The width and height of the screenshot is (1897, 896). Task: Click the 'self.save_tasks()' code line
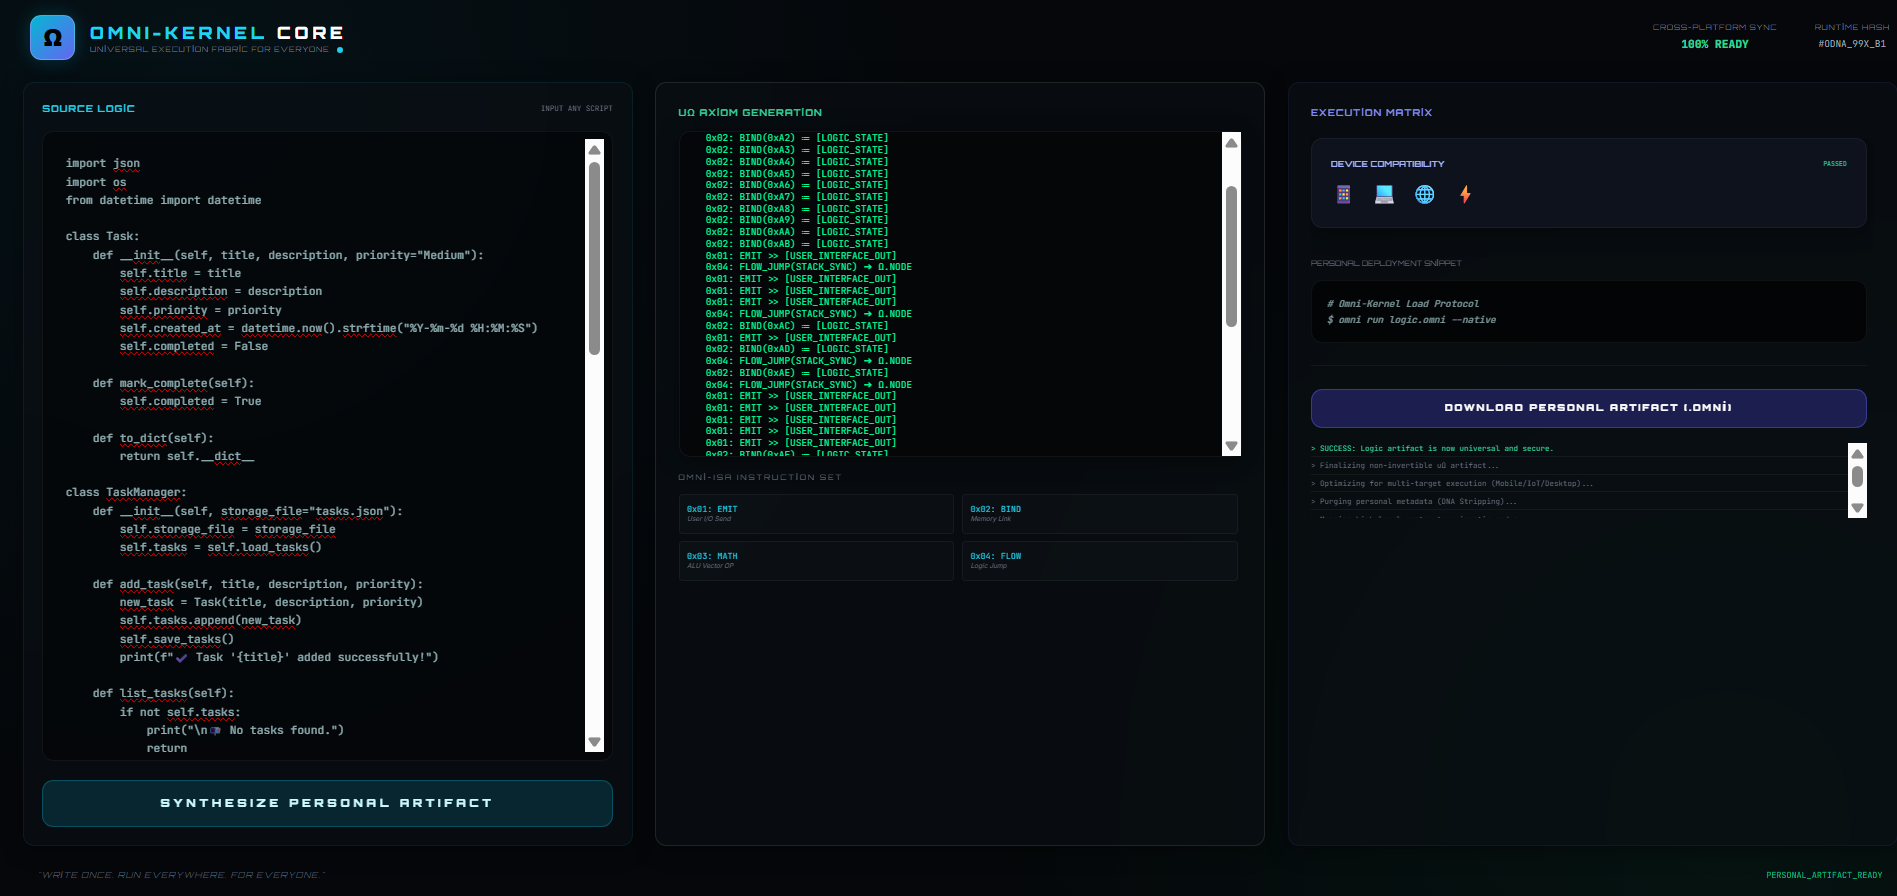(177, 640)
